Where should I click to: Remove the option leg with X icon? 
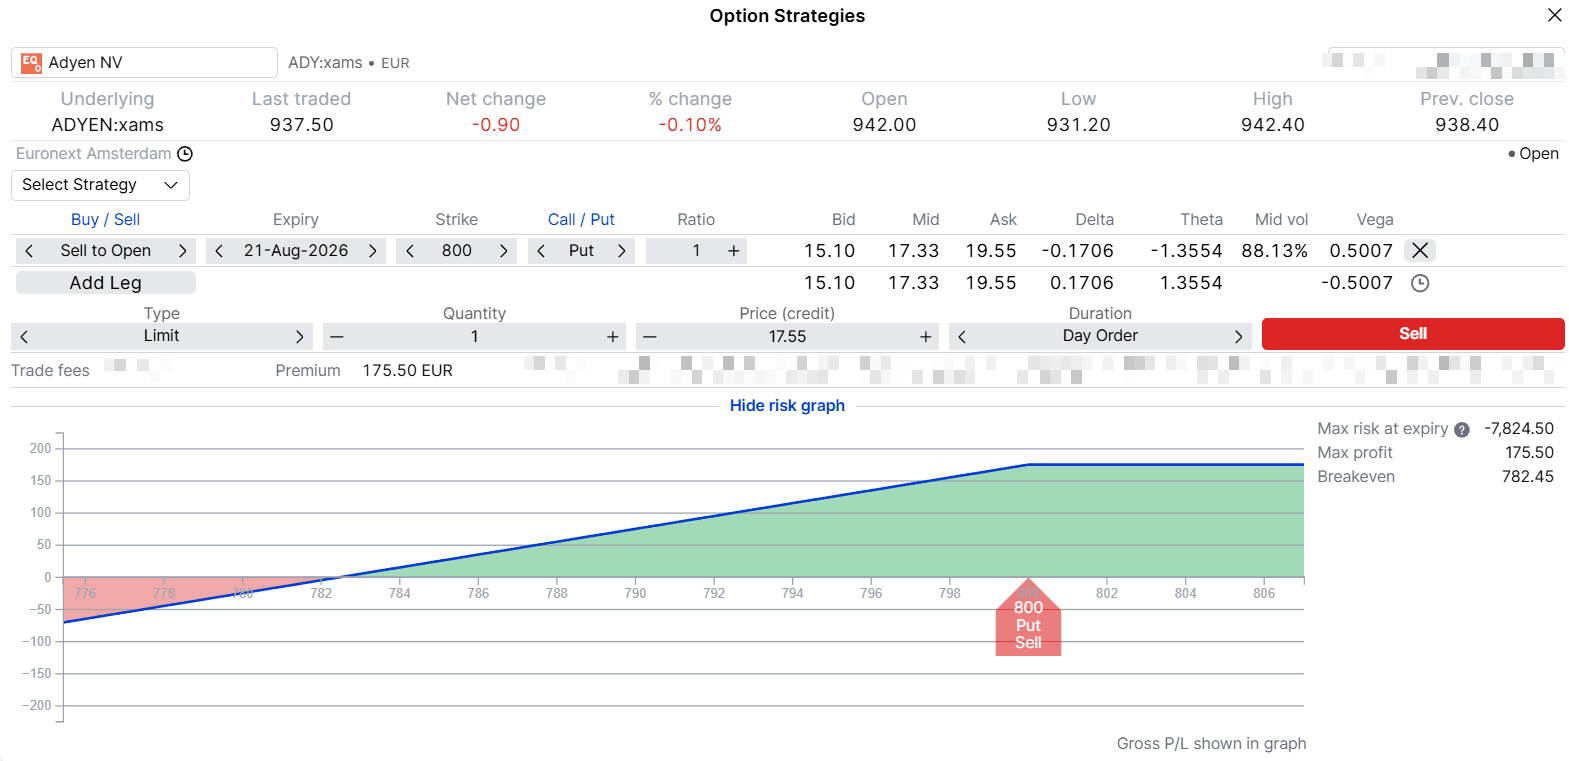[1420, 250]
